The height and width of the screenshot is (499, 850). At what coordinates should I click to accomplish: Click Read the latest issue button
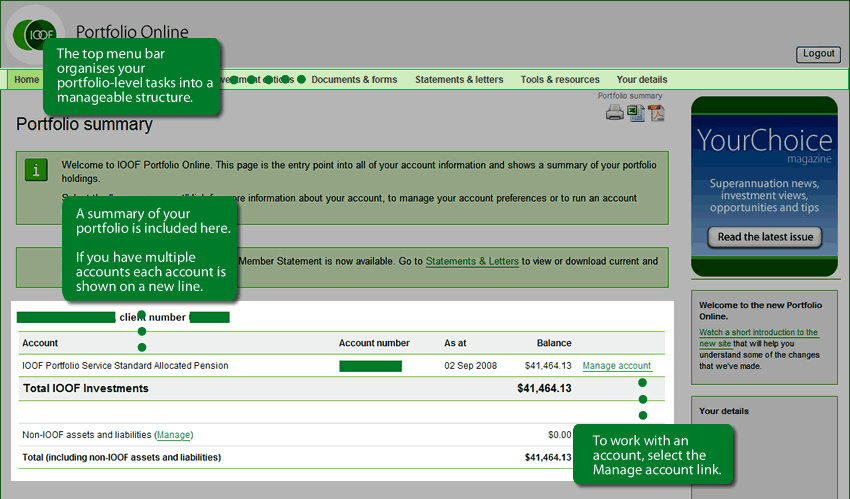point(765,237)
